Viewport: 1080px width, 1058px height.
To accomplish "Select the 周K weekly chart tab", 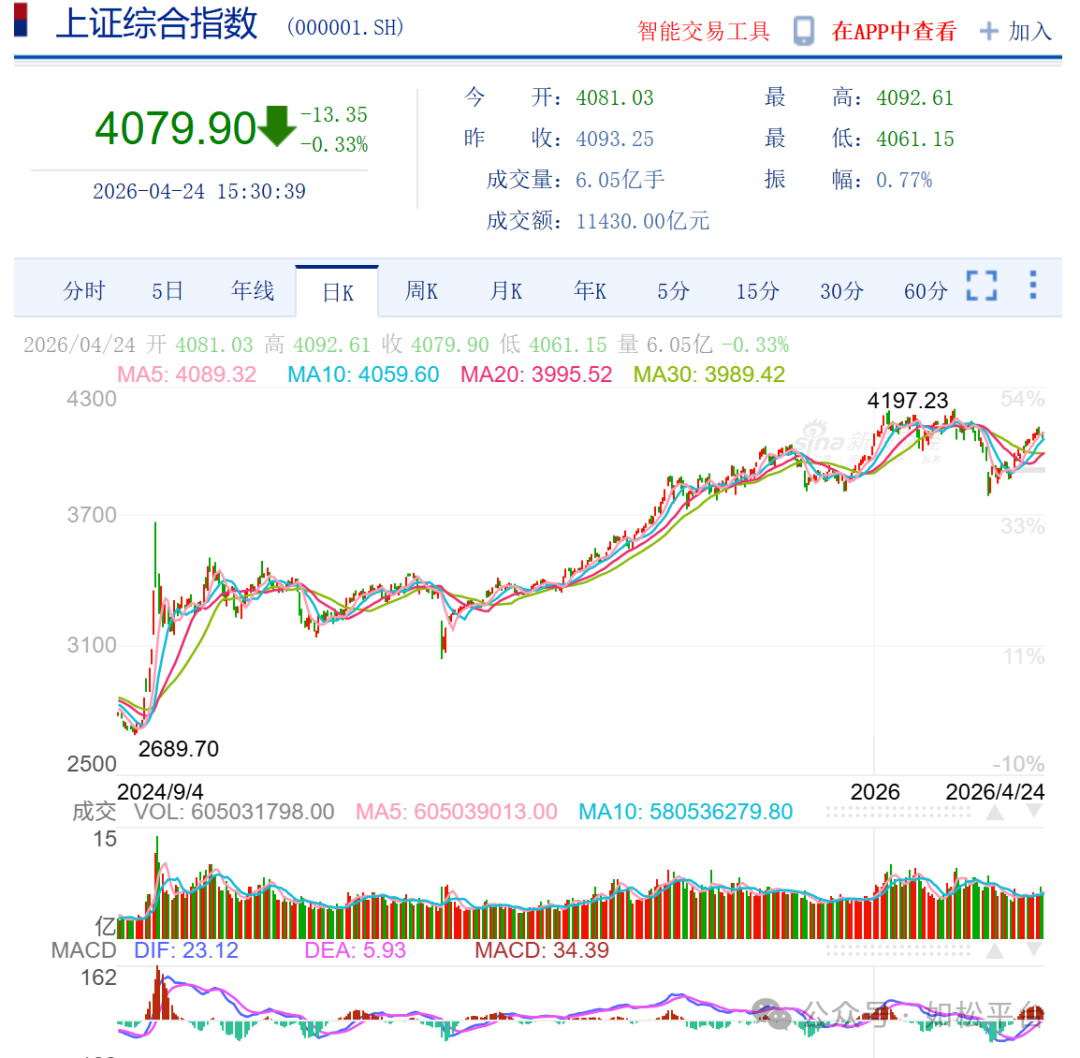I will click(x=421, y=291).
